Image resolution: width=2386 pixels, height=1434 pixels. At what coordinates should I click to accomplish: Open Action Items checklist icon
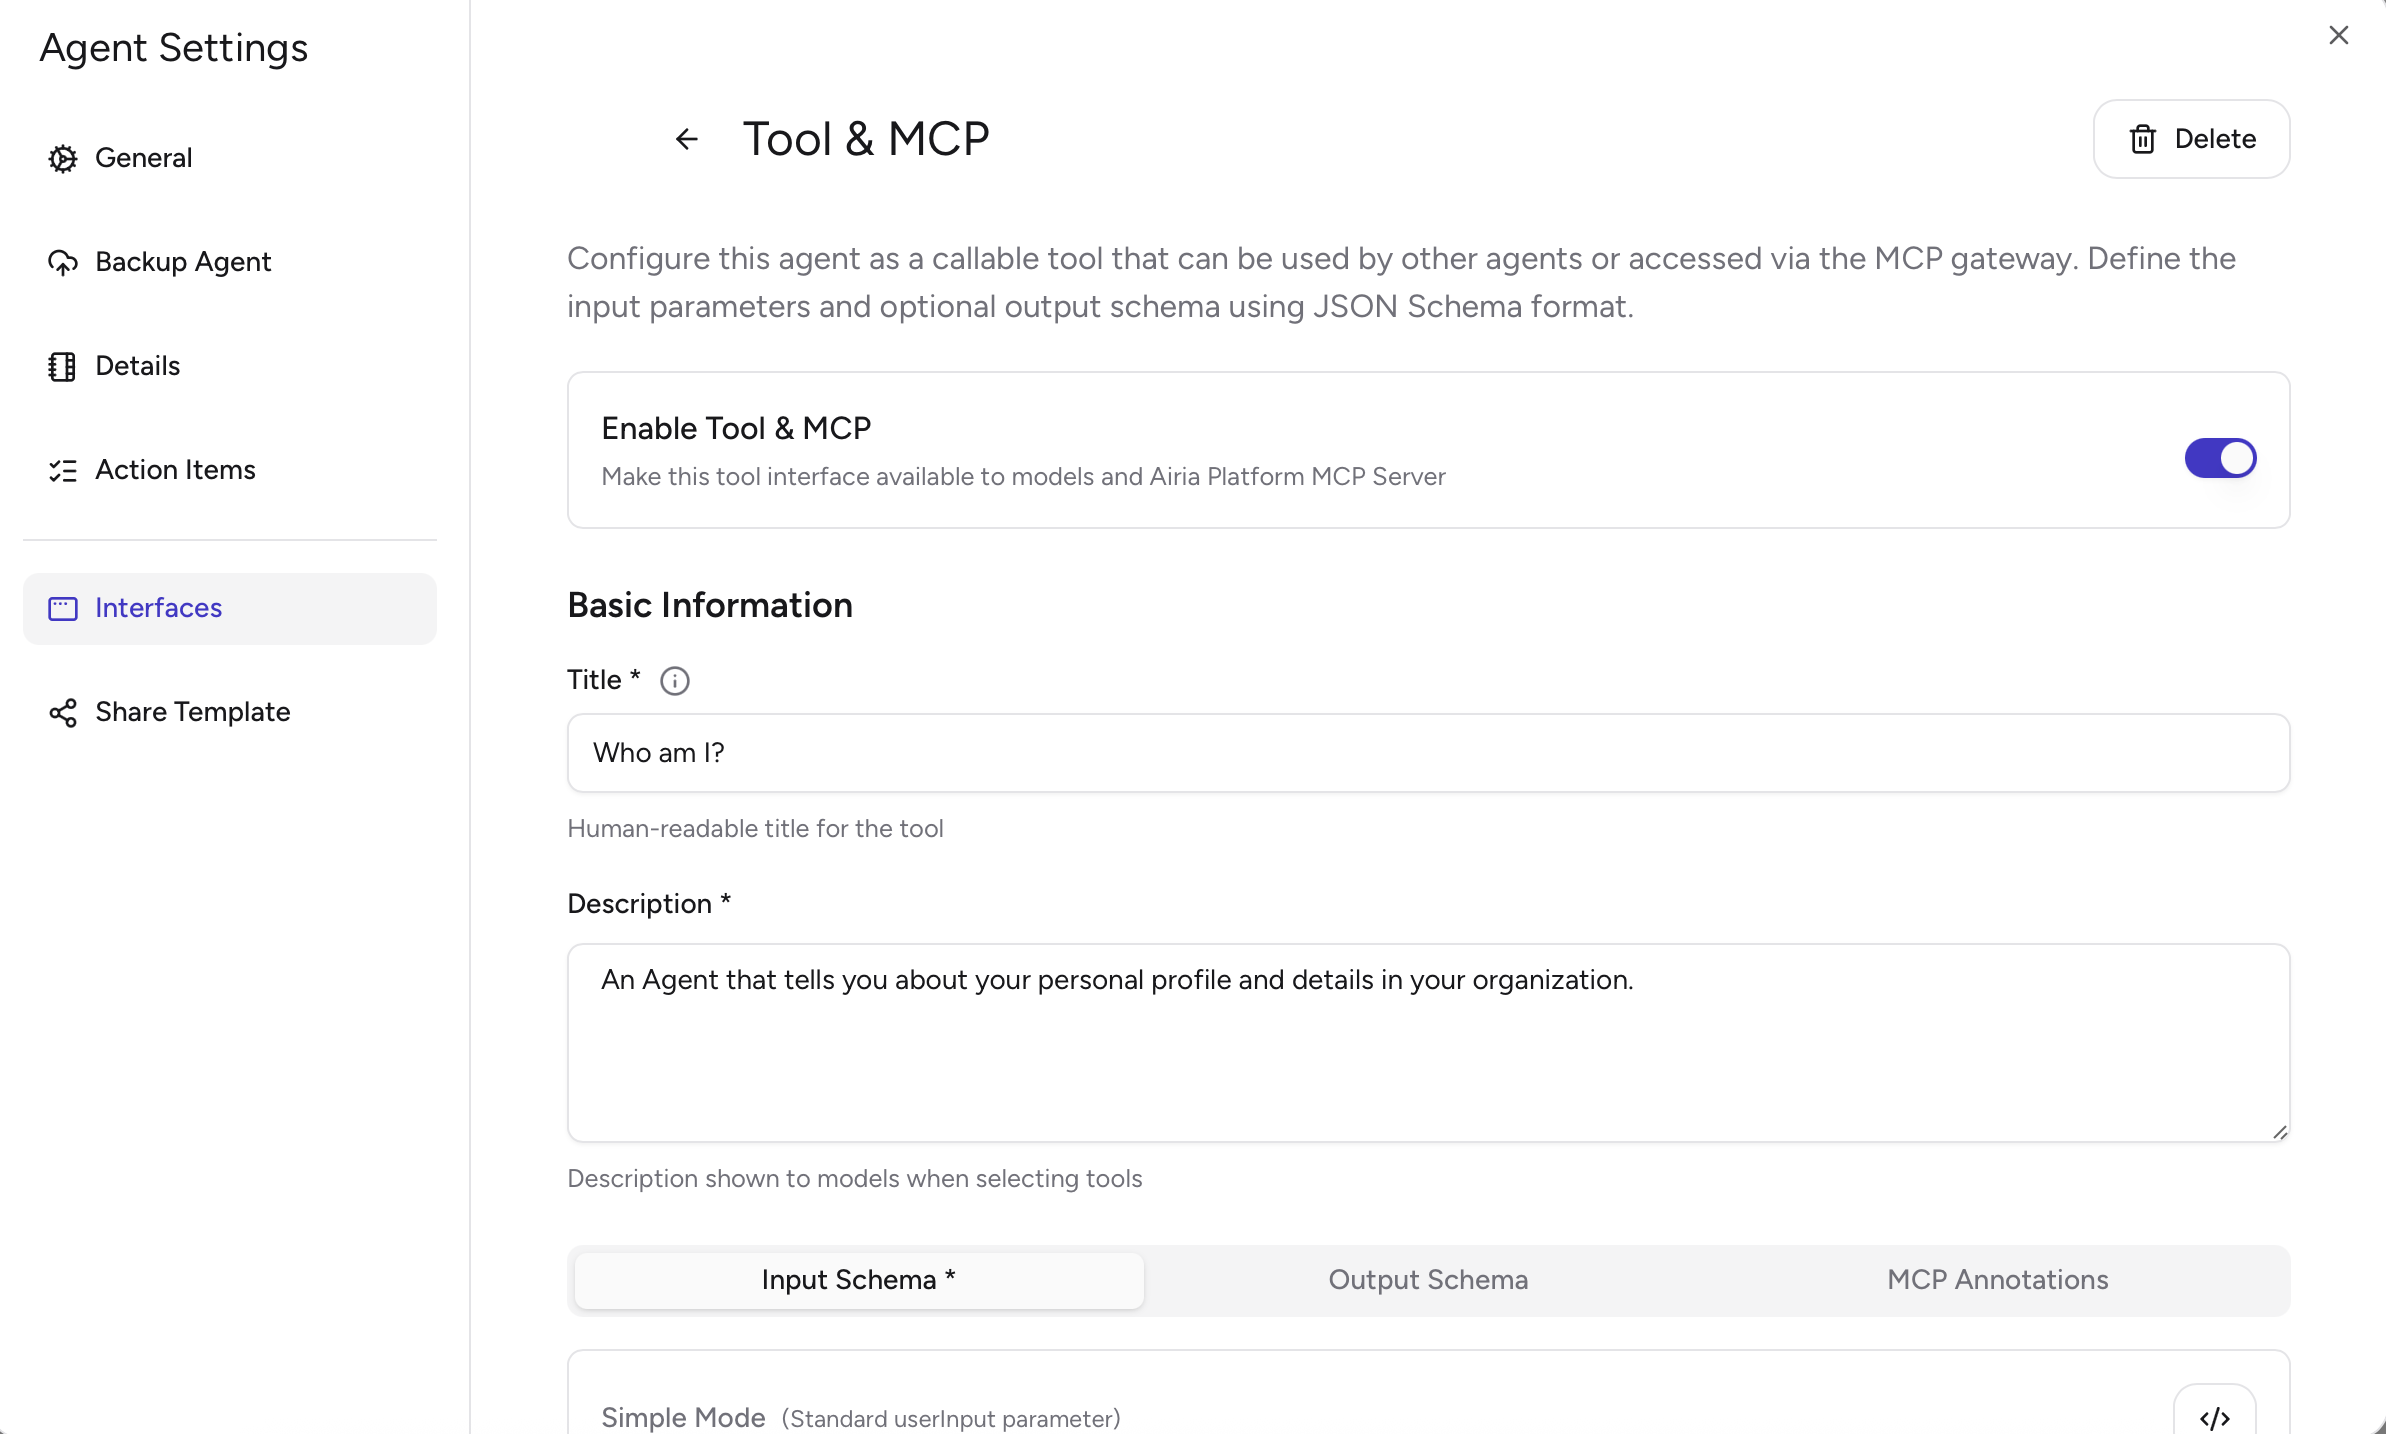point(62,471)
